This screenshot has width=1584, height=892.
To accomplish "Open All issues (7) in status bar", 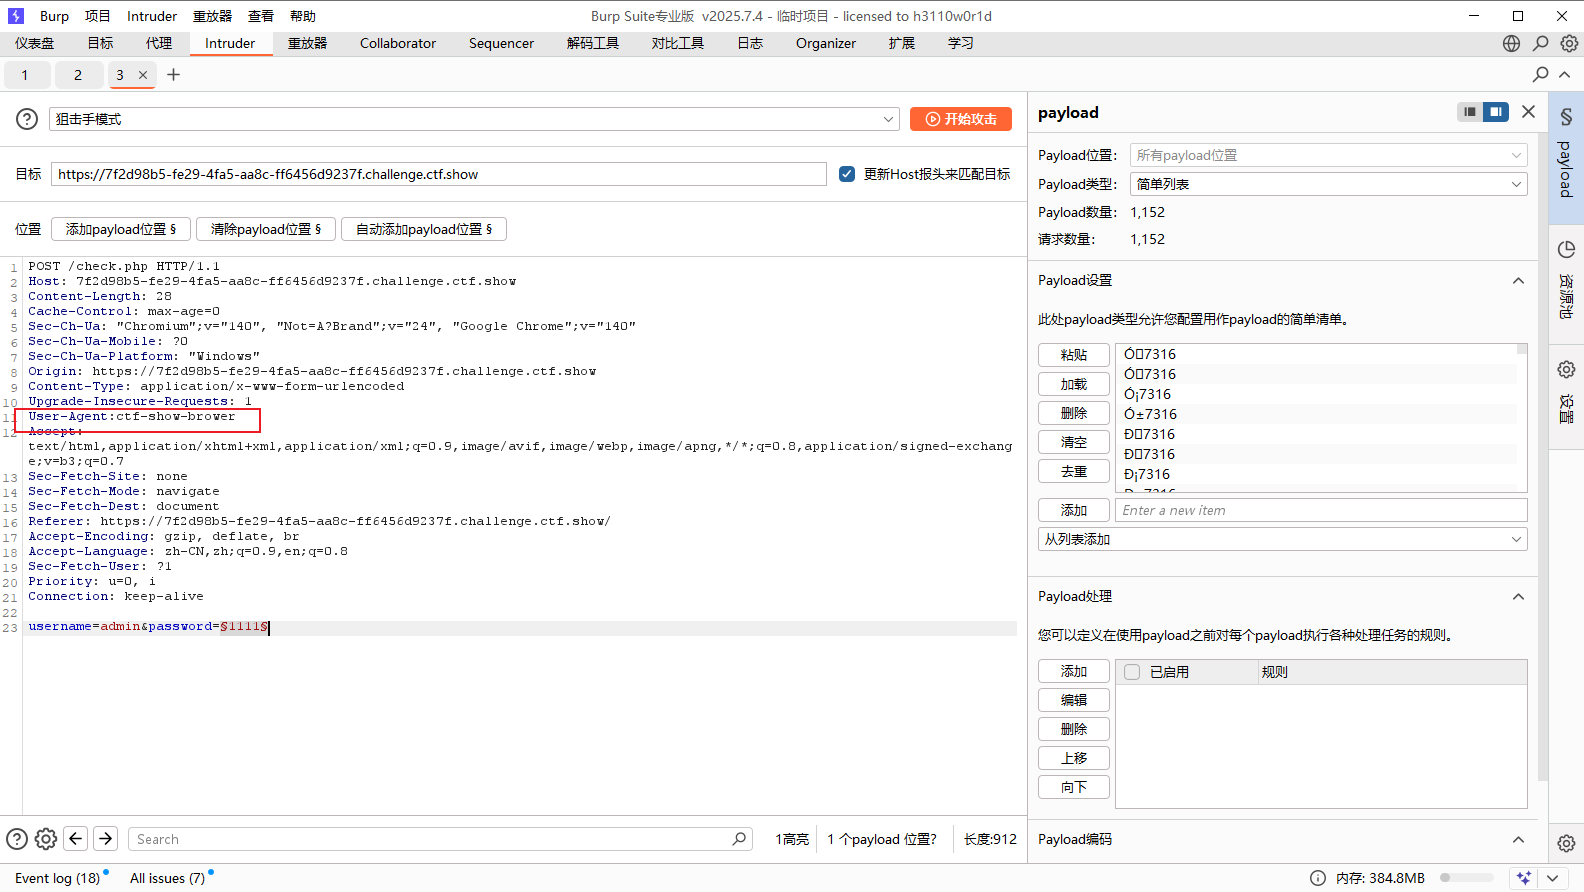I will click(x=168, y=878).
